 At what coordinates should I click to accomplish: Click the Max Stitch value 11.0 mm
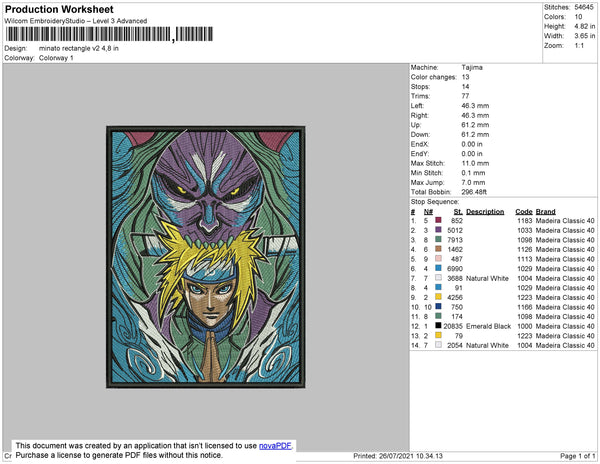coord(475,163)
